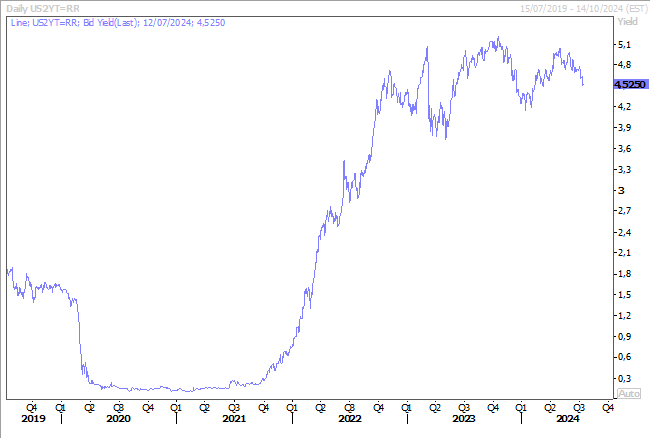This screenshot has height=440, width=652.
Task: Click the 3.9 yield axis label
Action: pos(626,128)
